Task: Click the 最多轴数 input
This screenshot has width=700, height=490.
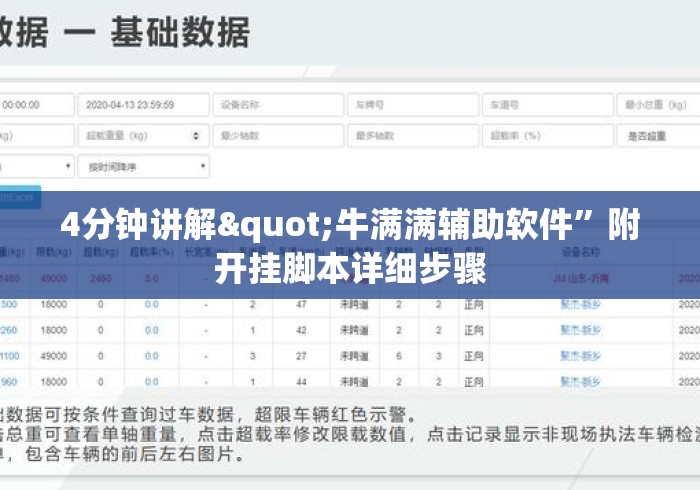Action: pos(413,136)
